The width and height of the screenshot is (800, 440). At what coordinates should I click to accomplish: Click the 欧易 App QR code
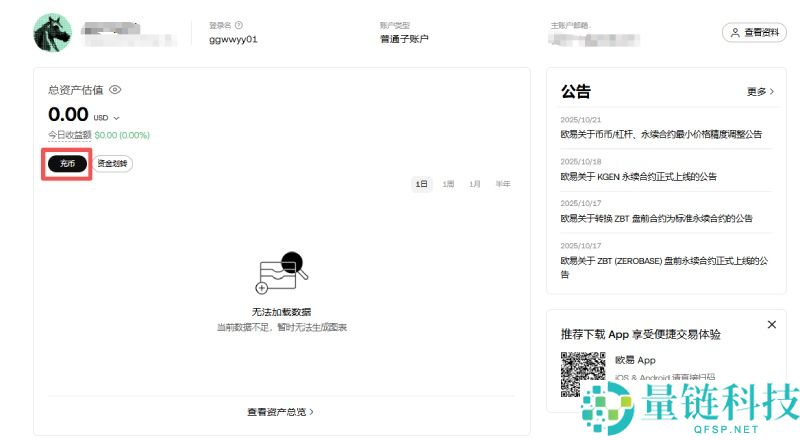[583, 374]
